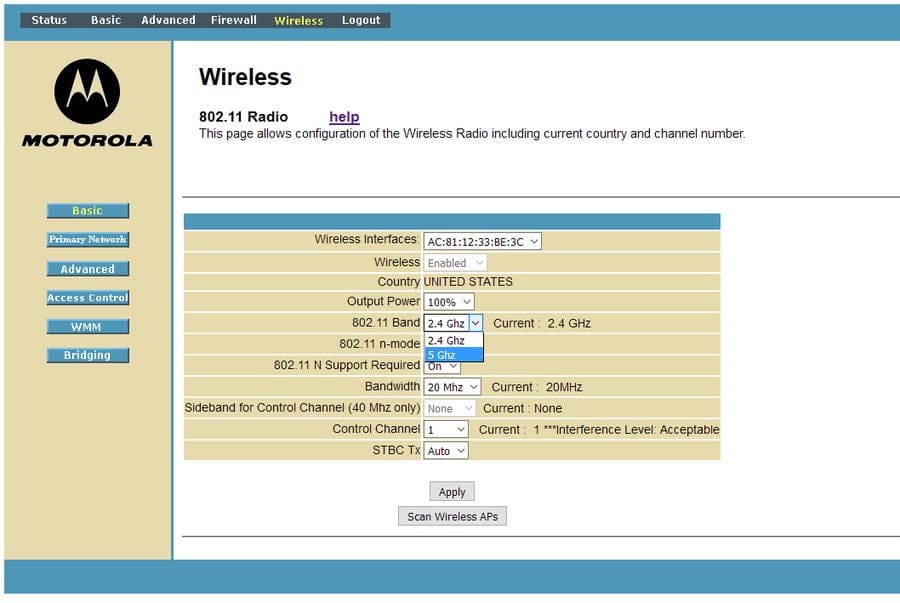Click the Scan Wireless APs button
This screenshot has width=900, height=603.
pos(452,517)
